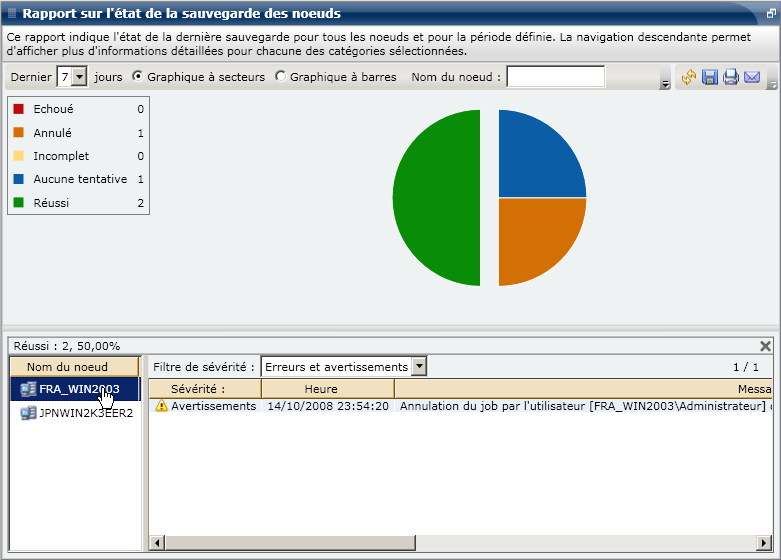Viewport: 781px width, 560px height.
Task: Click the Réussi : 2, 50,00% panel title
Action: pyautogui.click(x=67, y=346)
